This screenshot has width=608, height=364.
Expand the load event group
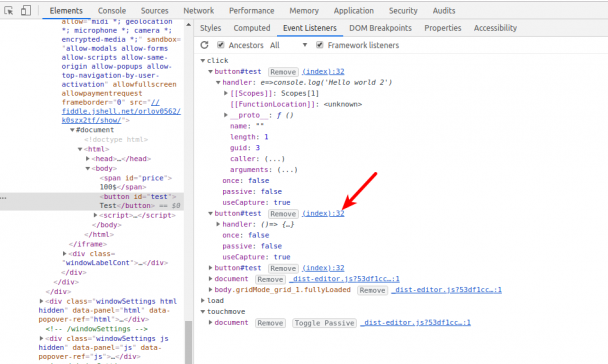(x=203, y=300)
